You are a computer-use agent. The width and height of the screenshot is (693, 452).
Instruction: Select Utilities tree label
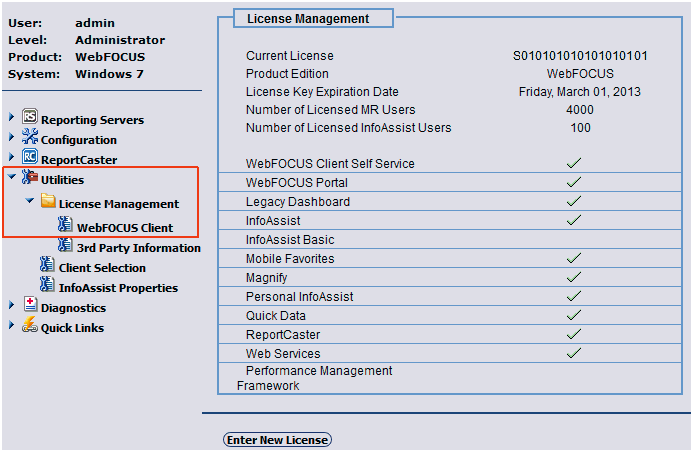pyautogui.click(x=62, y=180)
